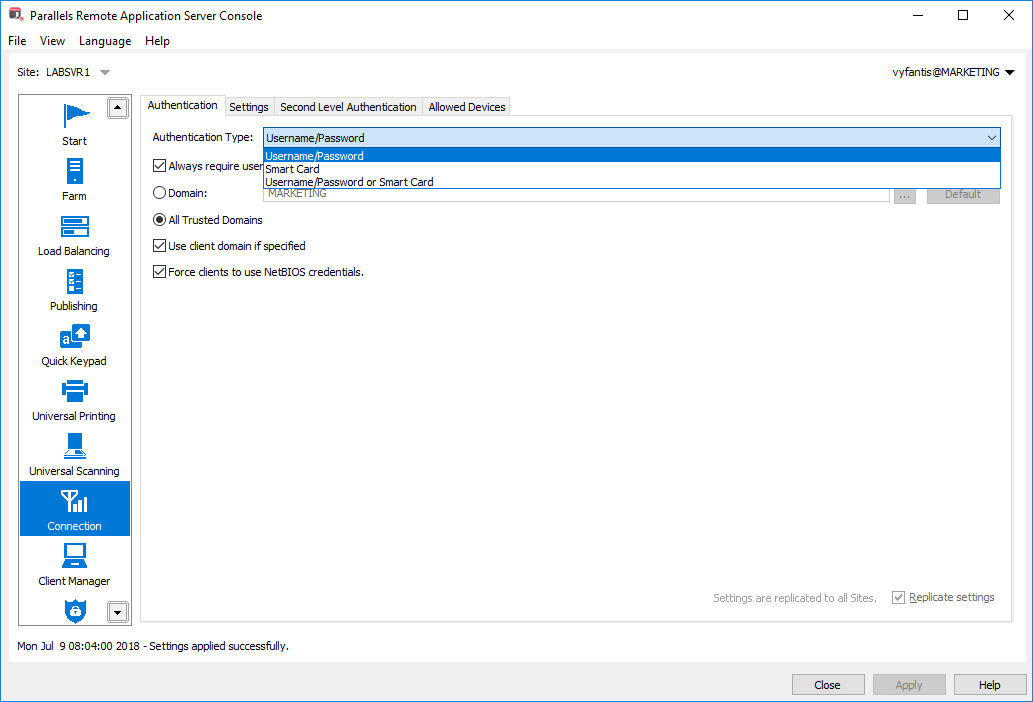This screenshot has width=1033, height=702.
Task: Open the Help menu
Action: pos(157,41)
